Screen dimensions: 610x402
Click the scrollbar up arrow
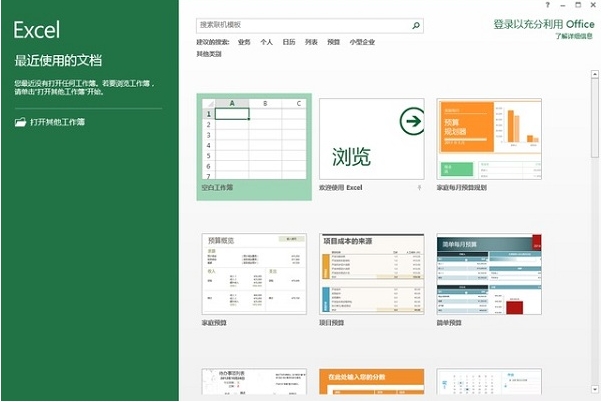(594, 74)
